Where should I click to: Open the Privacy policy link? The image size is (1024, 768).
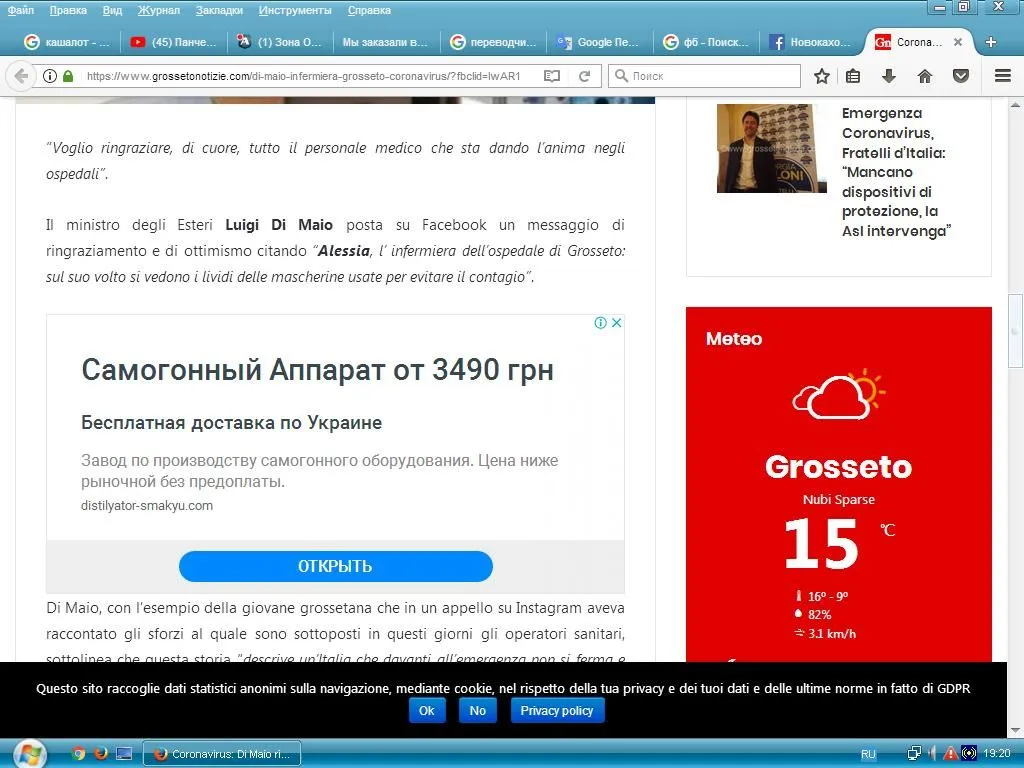(x=557, y=710)
